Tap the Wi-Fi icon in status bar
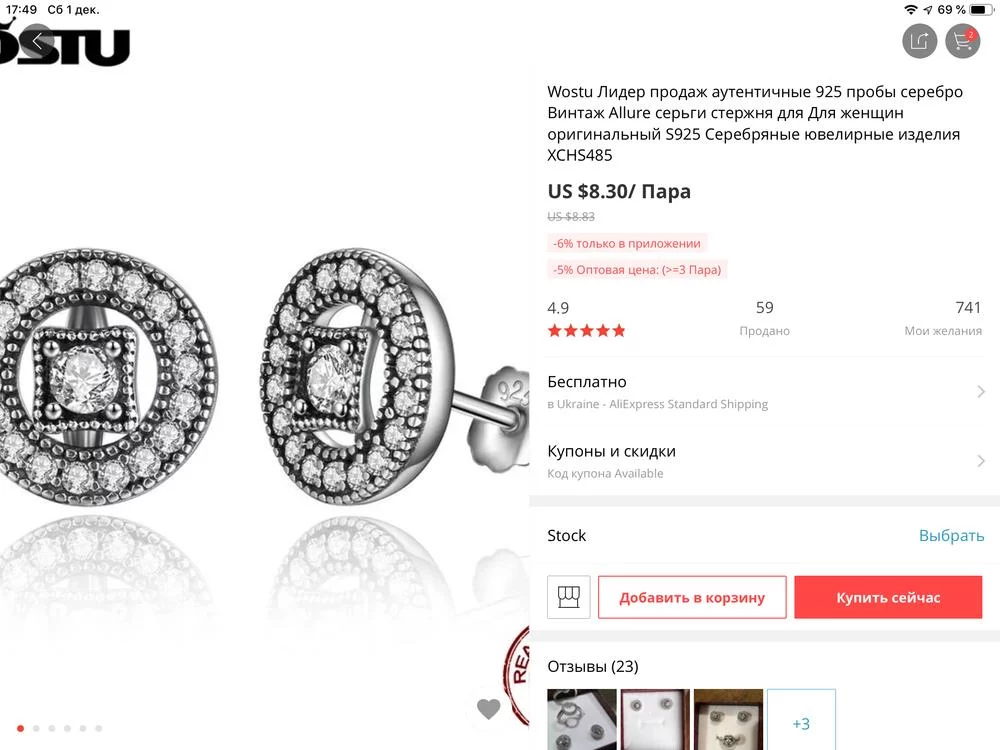This screenshot has height=750, width=1000. point(910,9)
